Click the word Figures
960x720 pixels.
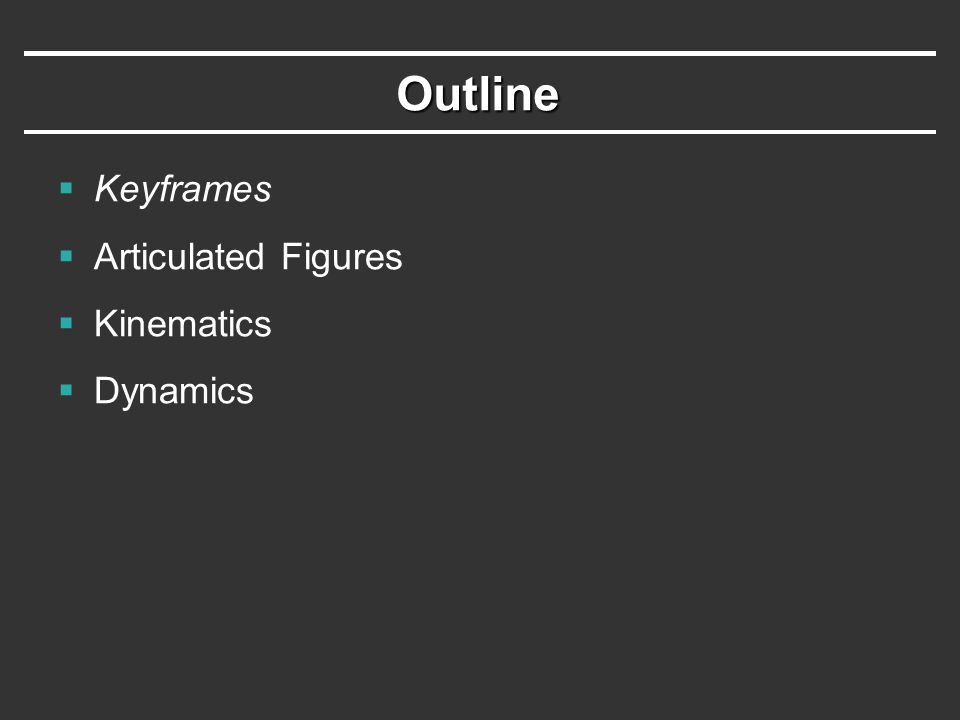[x=342, y=258]
